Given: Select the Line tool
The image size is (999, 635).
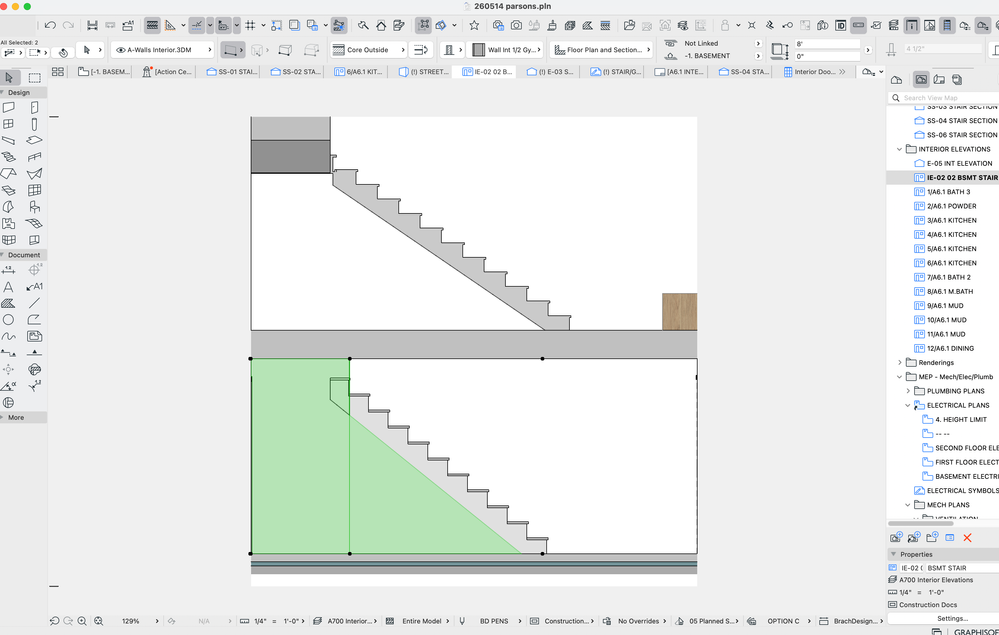Looking at the screenshot, I should pos(34,303).
